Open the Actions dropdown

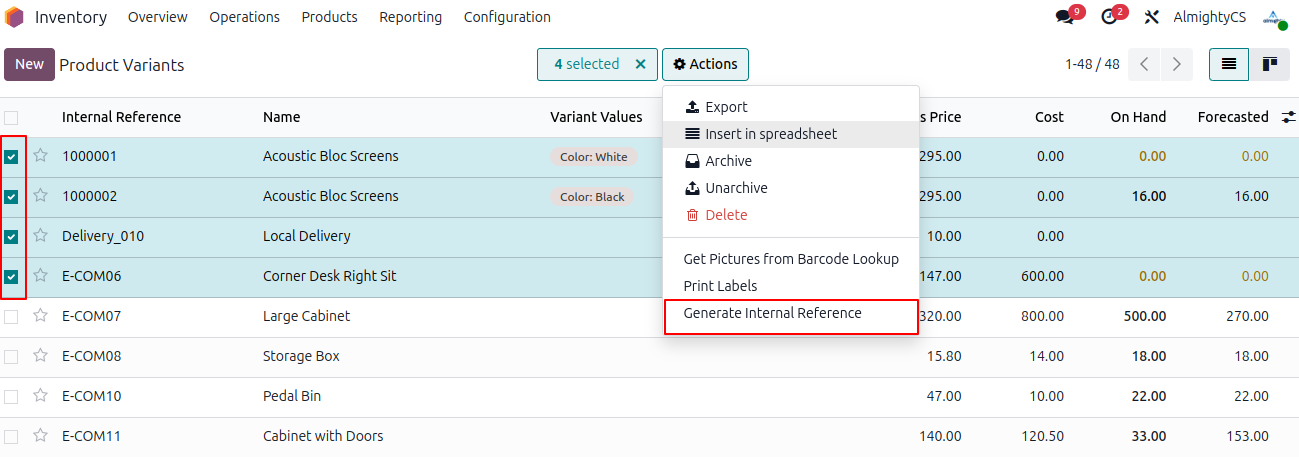(705, 64)
